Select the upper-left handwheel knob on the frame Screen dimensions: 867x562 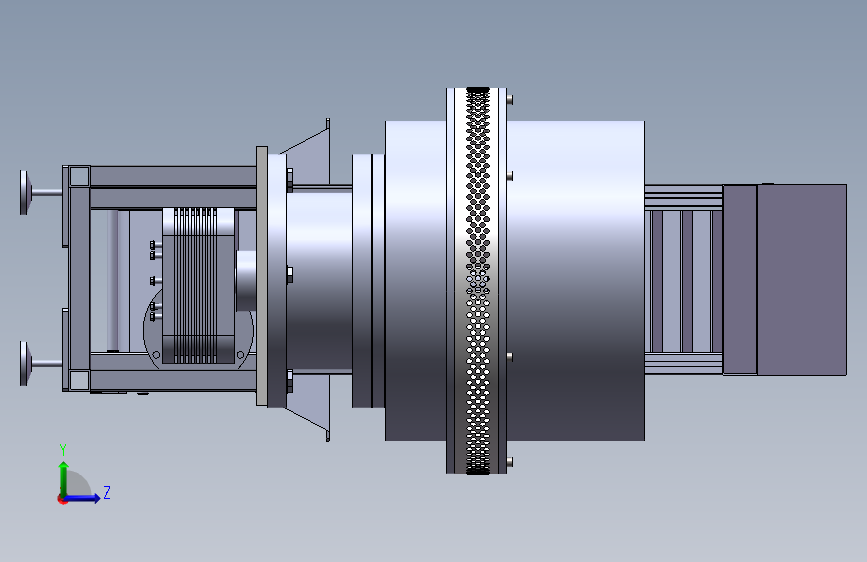[x=24, y=192]
